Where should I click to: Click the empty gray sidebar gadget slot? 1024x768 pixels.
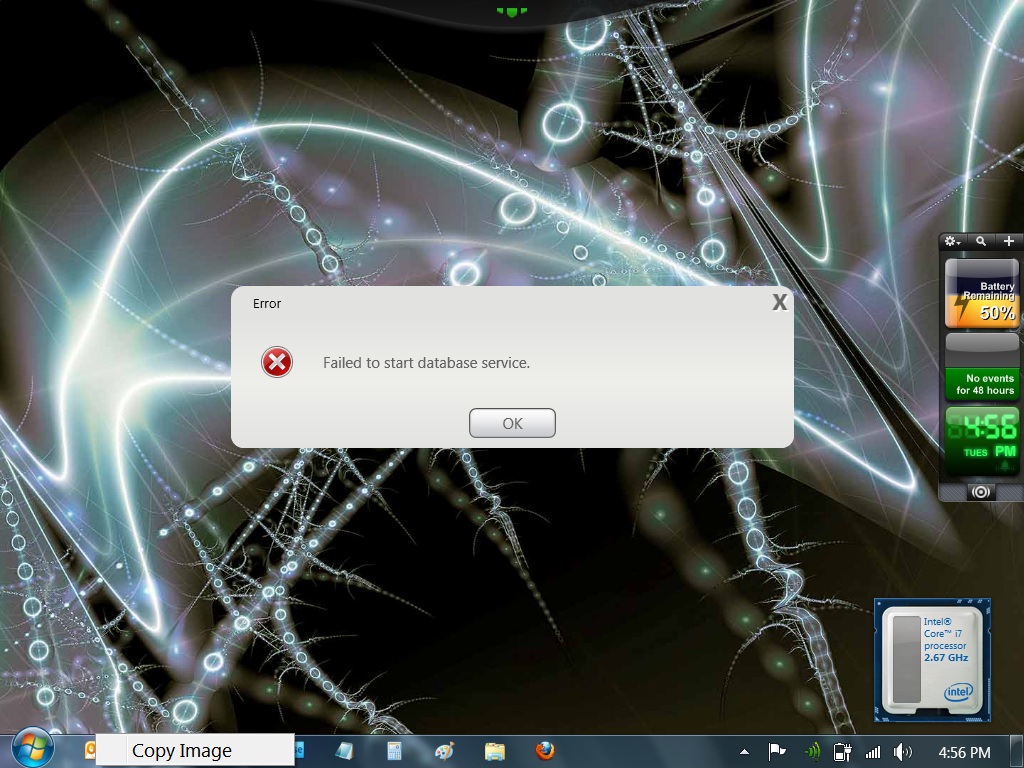pyautogui.click(x=982, y=350)
